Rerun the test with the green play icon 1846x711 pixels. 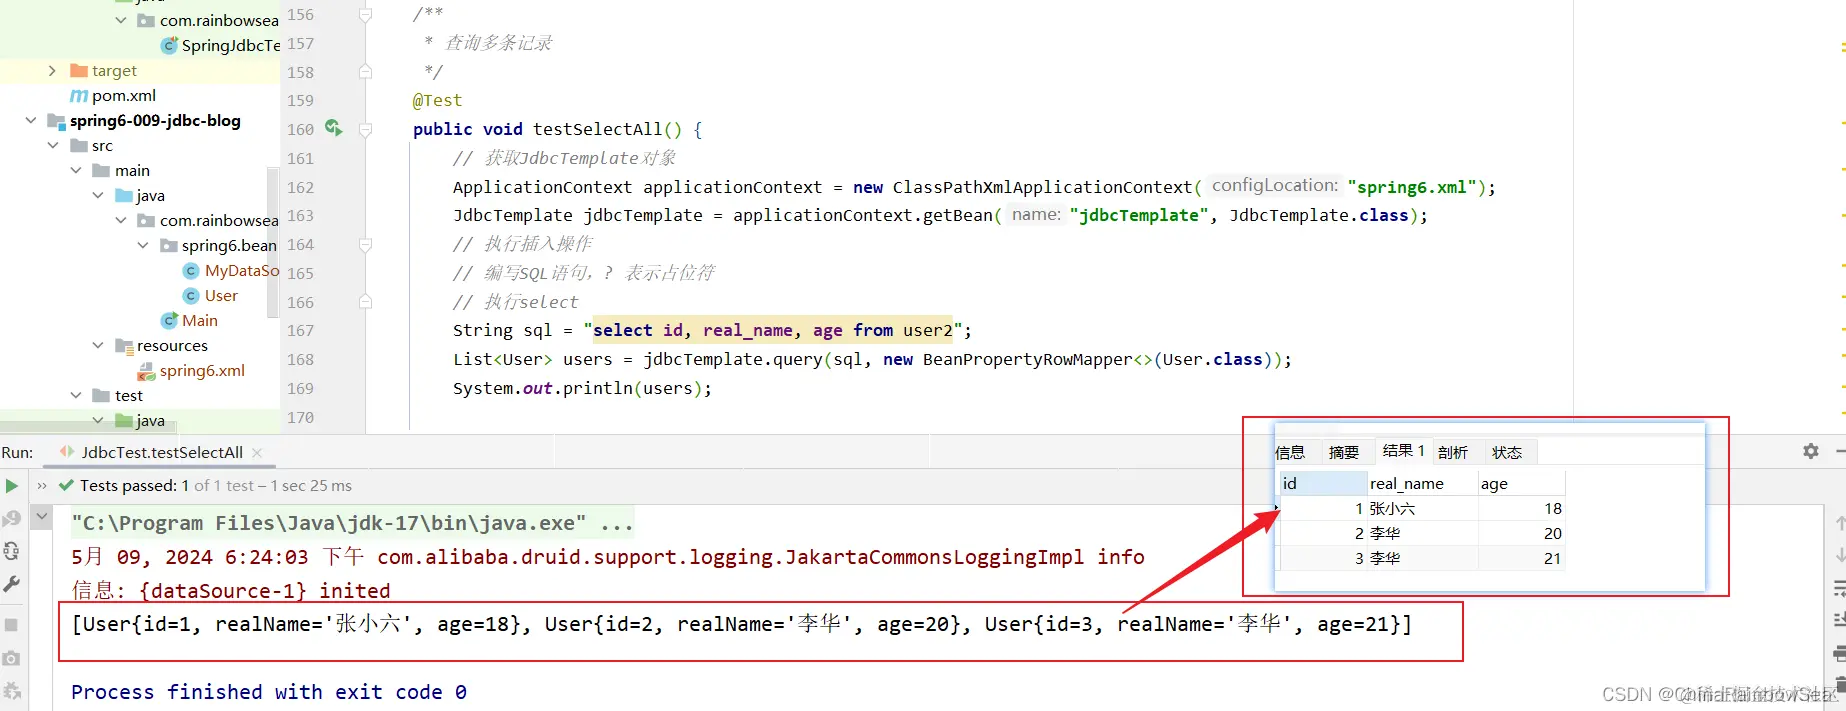point(11,486)
